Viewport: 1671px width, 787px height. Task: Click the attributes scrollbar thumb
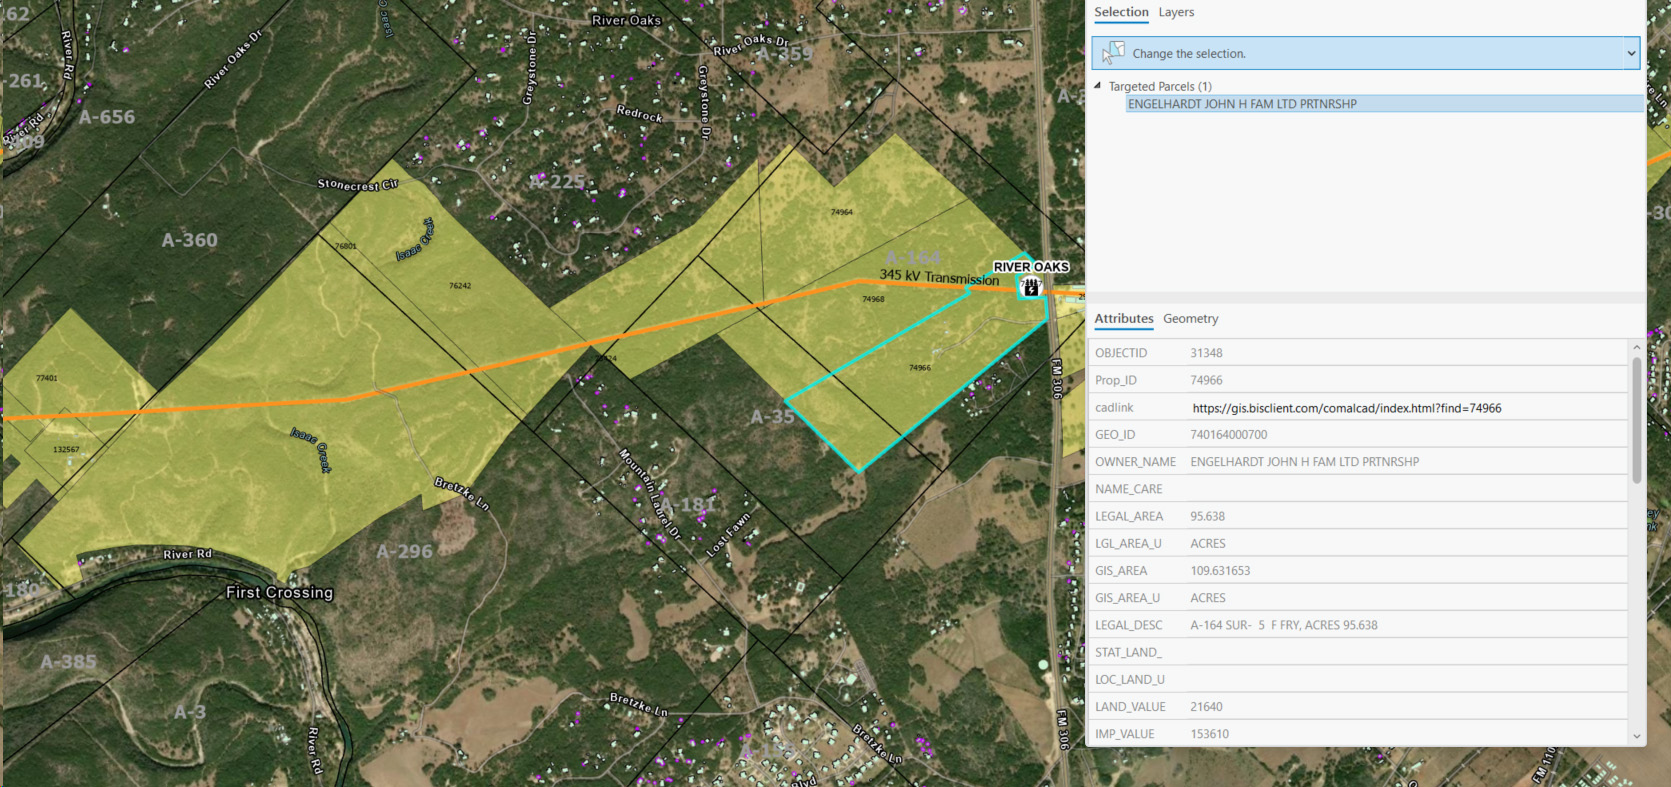pos(1637,420)
